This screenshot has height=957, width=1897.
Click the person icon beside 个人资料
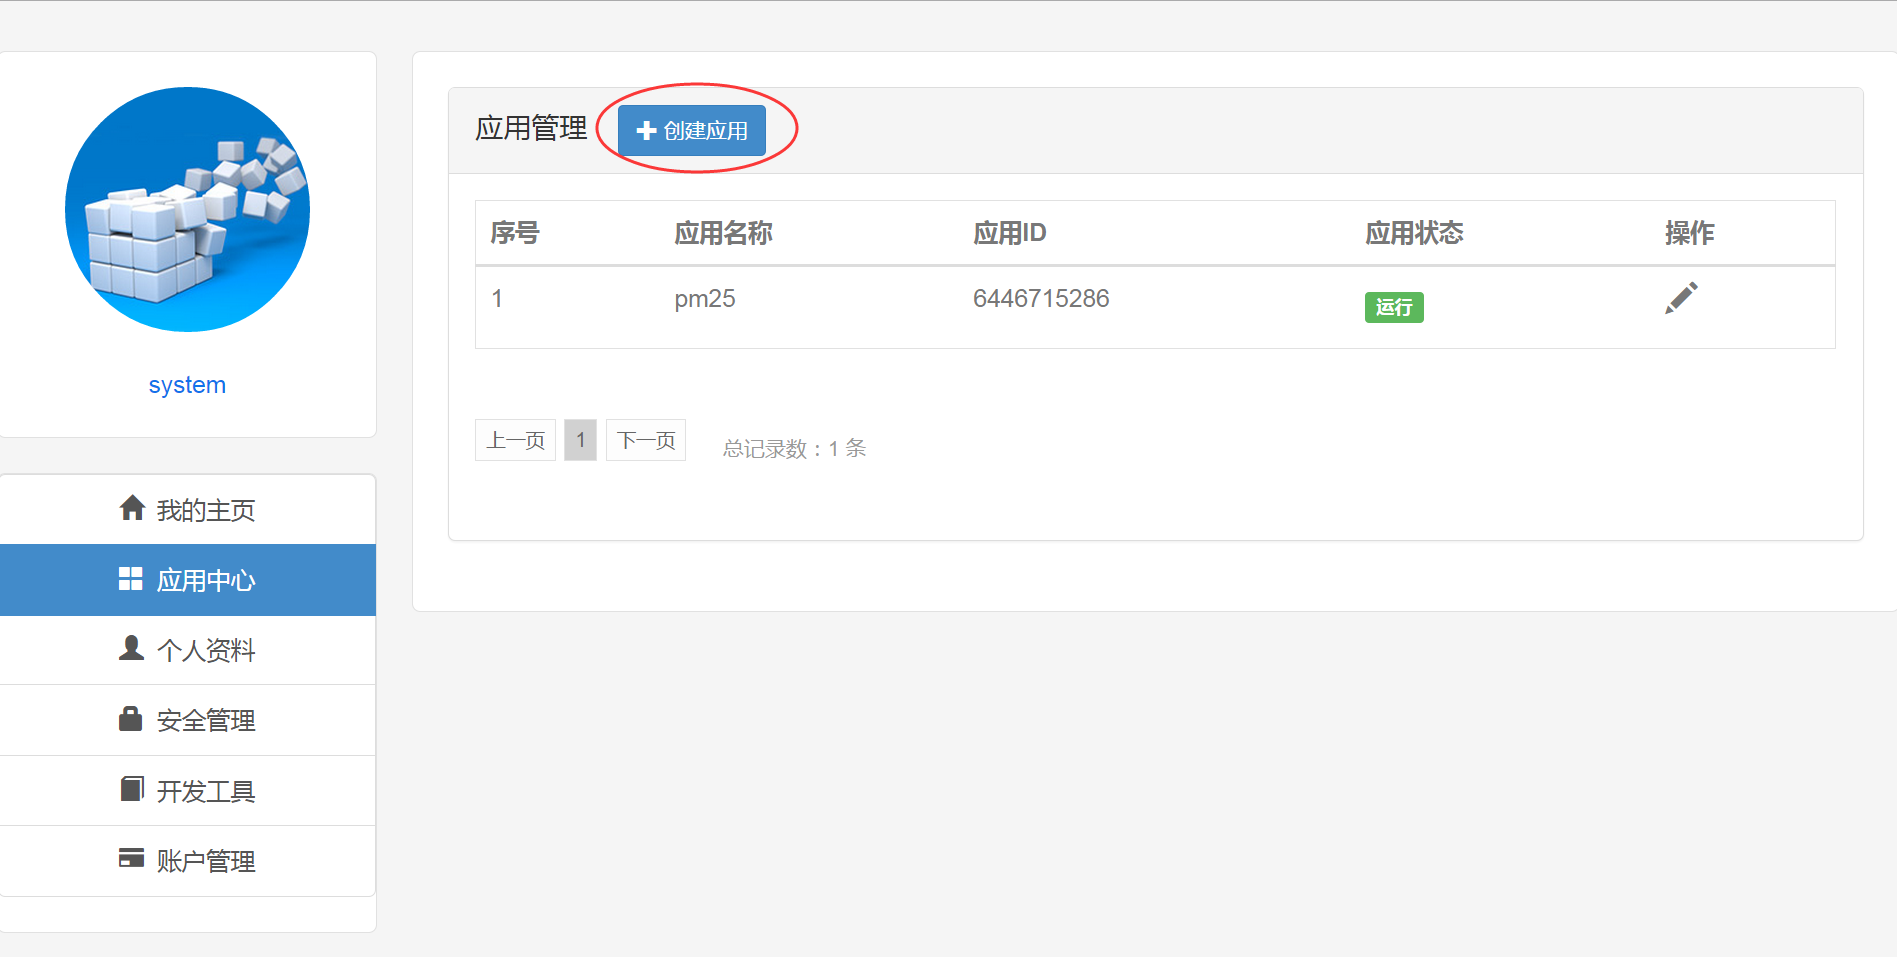(131, 649)
